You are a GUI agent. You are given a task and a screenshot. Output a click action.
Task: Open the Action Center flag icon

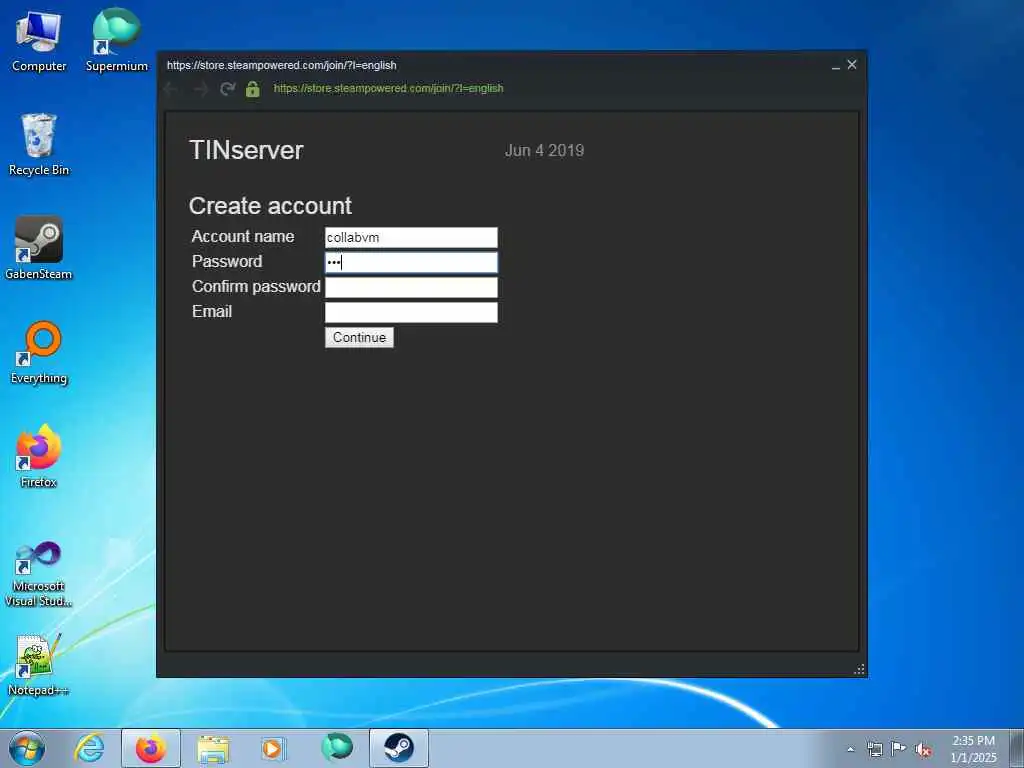899,749
